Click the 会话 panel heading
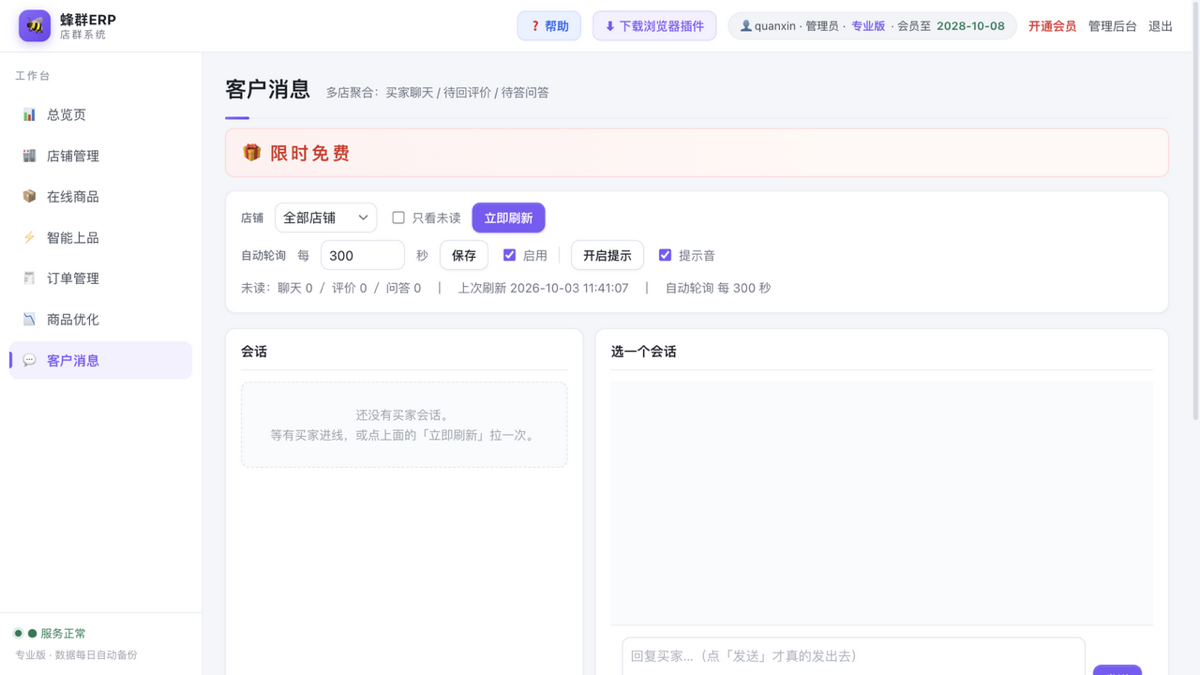The width and height of the screenshot is (1200, 675). [254, 352]
